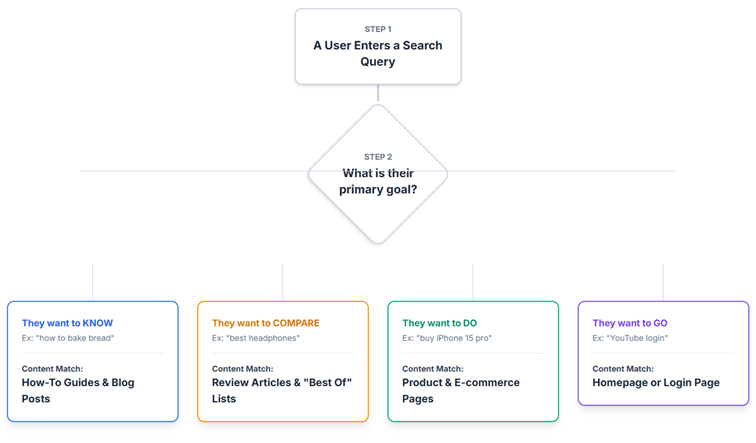The width and height of the screenshot is (756, 443).
Task: Click the 'STEP 2' label
Action: (x=378, y=157)
